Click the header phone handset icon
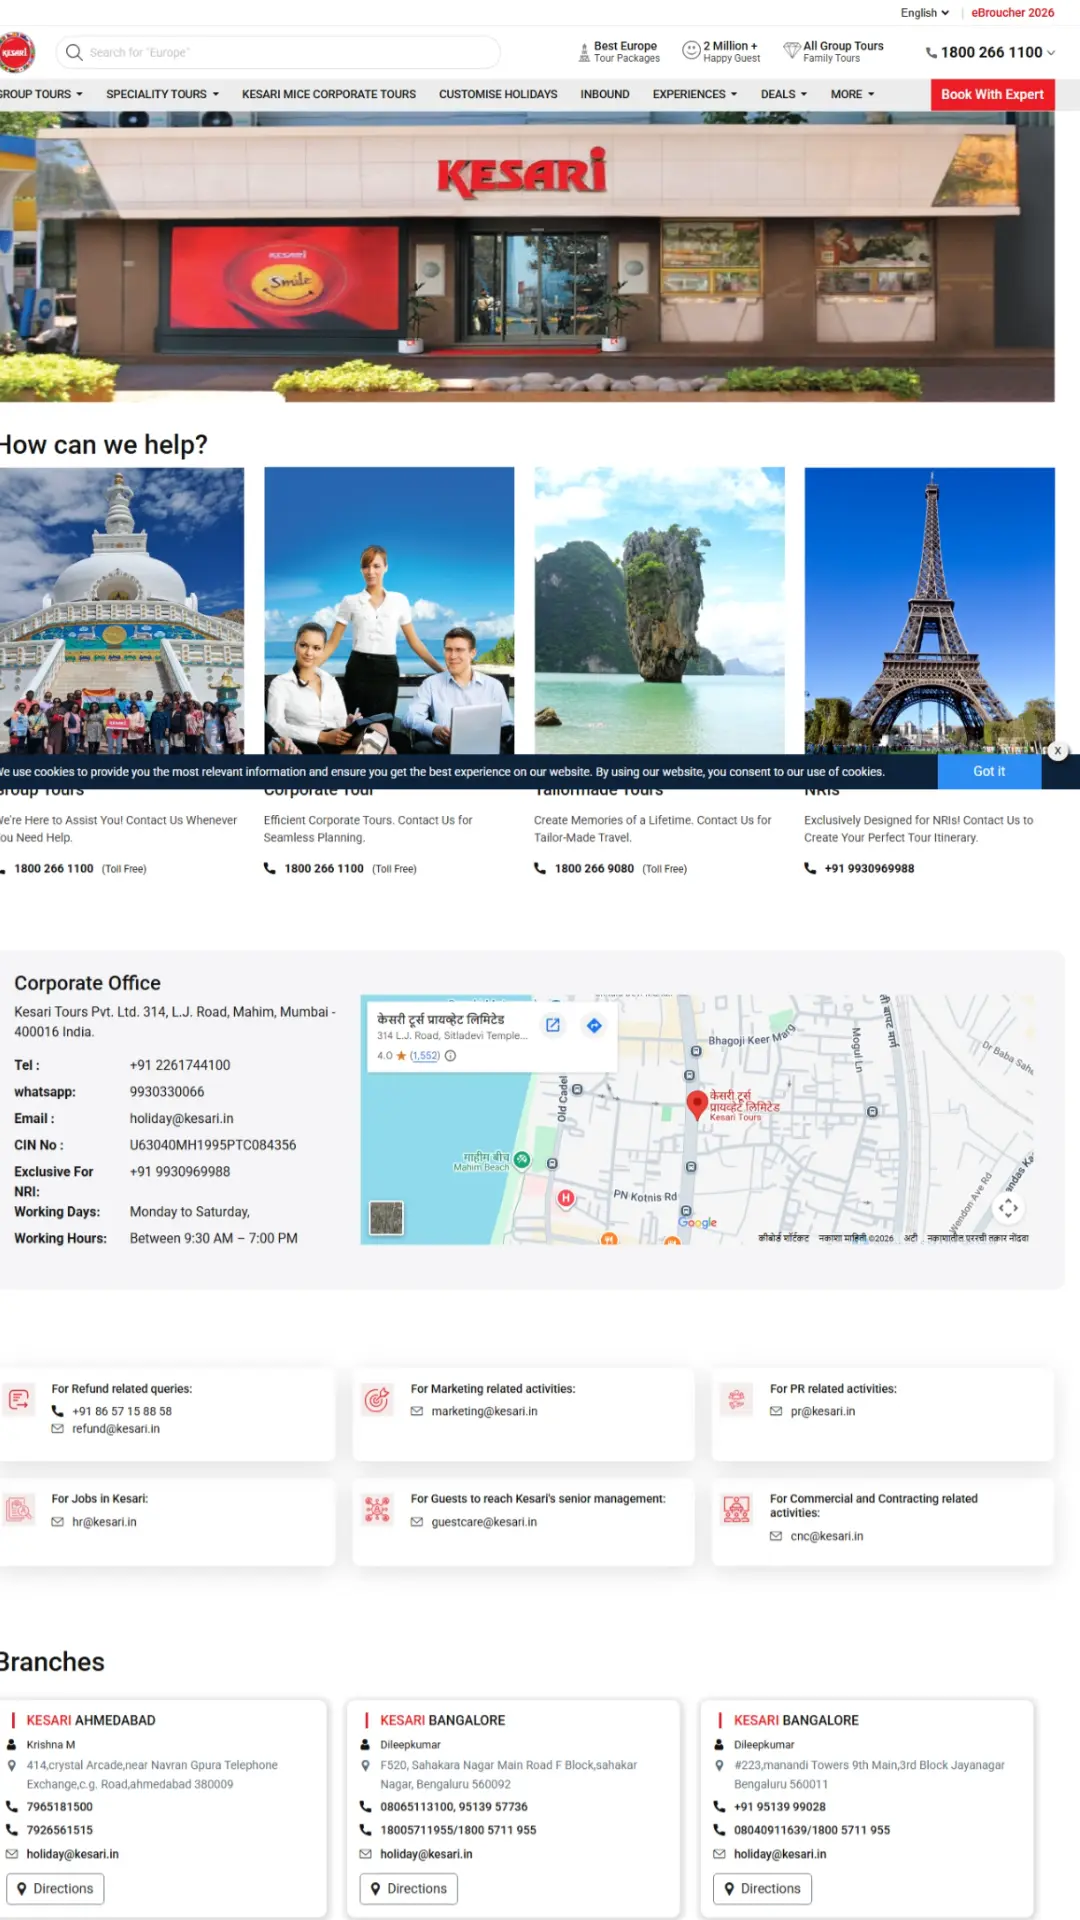The image size is (1080, 1920). (x=931, y=53)
